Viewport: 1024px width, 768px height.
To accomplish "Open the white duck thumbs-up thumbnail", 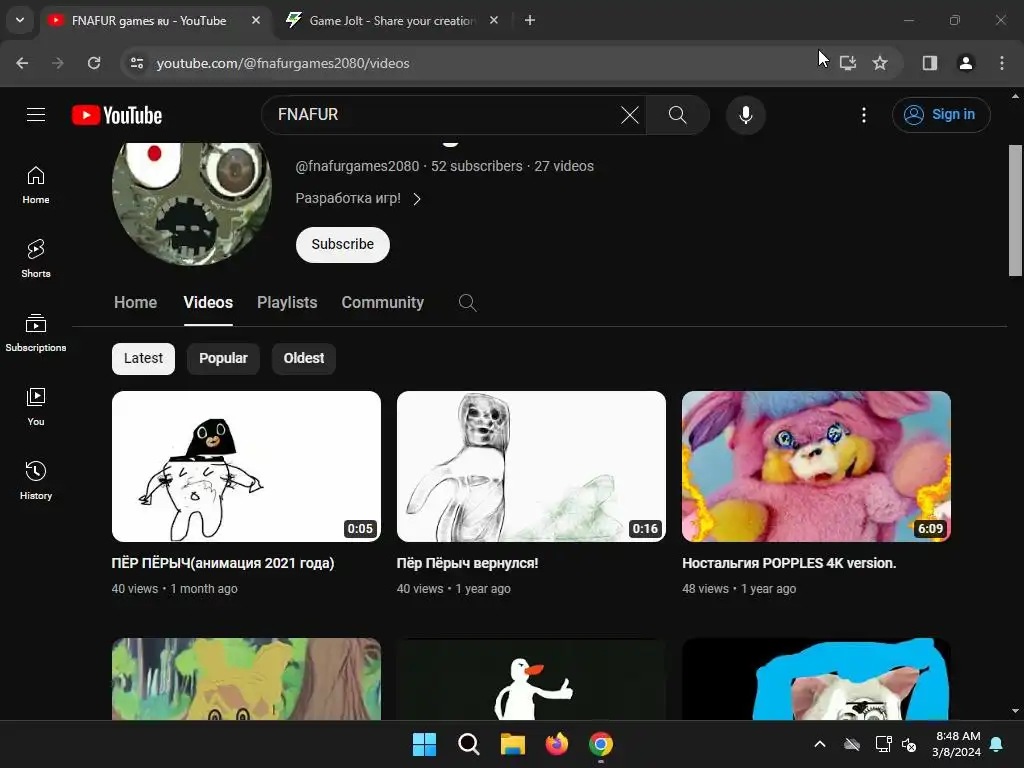I will point(531,679).
